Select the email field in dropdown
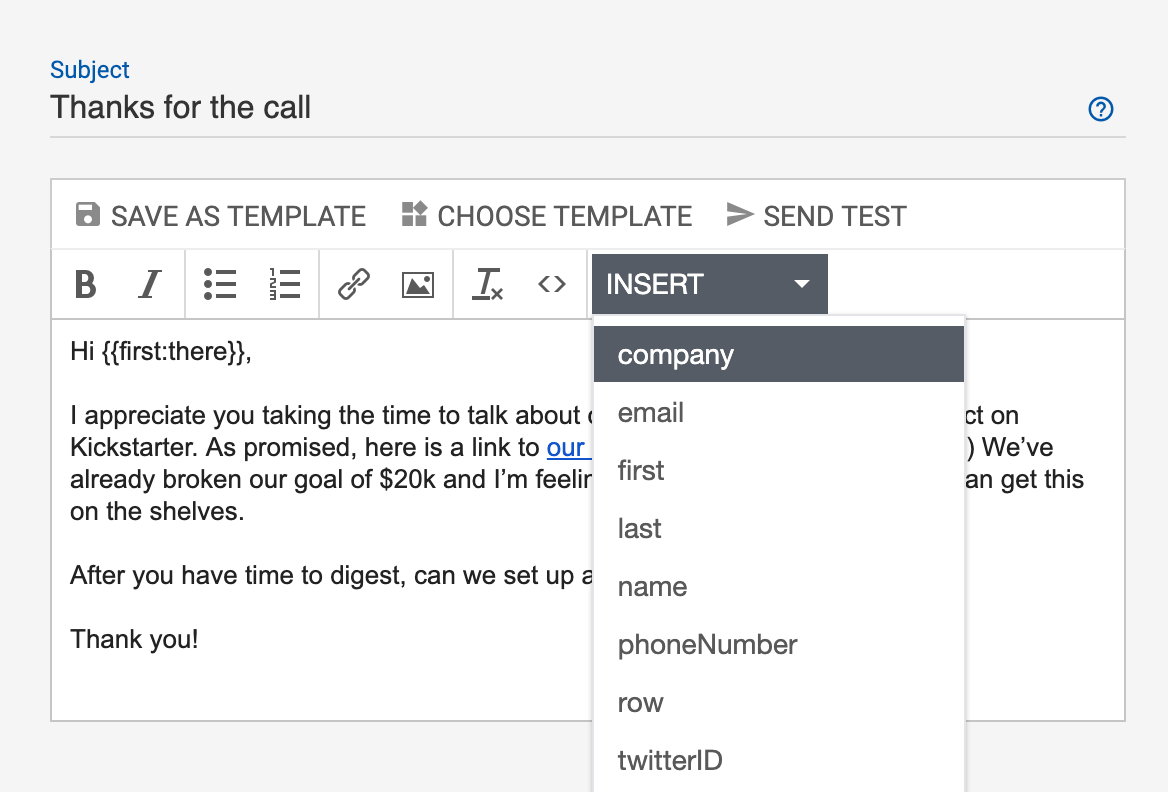The width and height of the screenshot is (1168, 792). coord(651,412)
